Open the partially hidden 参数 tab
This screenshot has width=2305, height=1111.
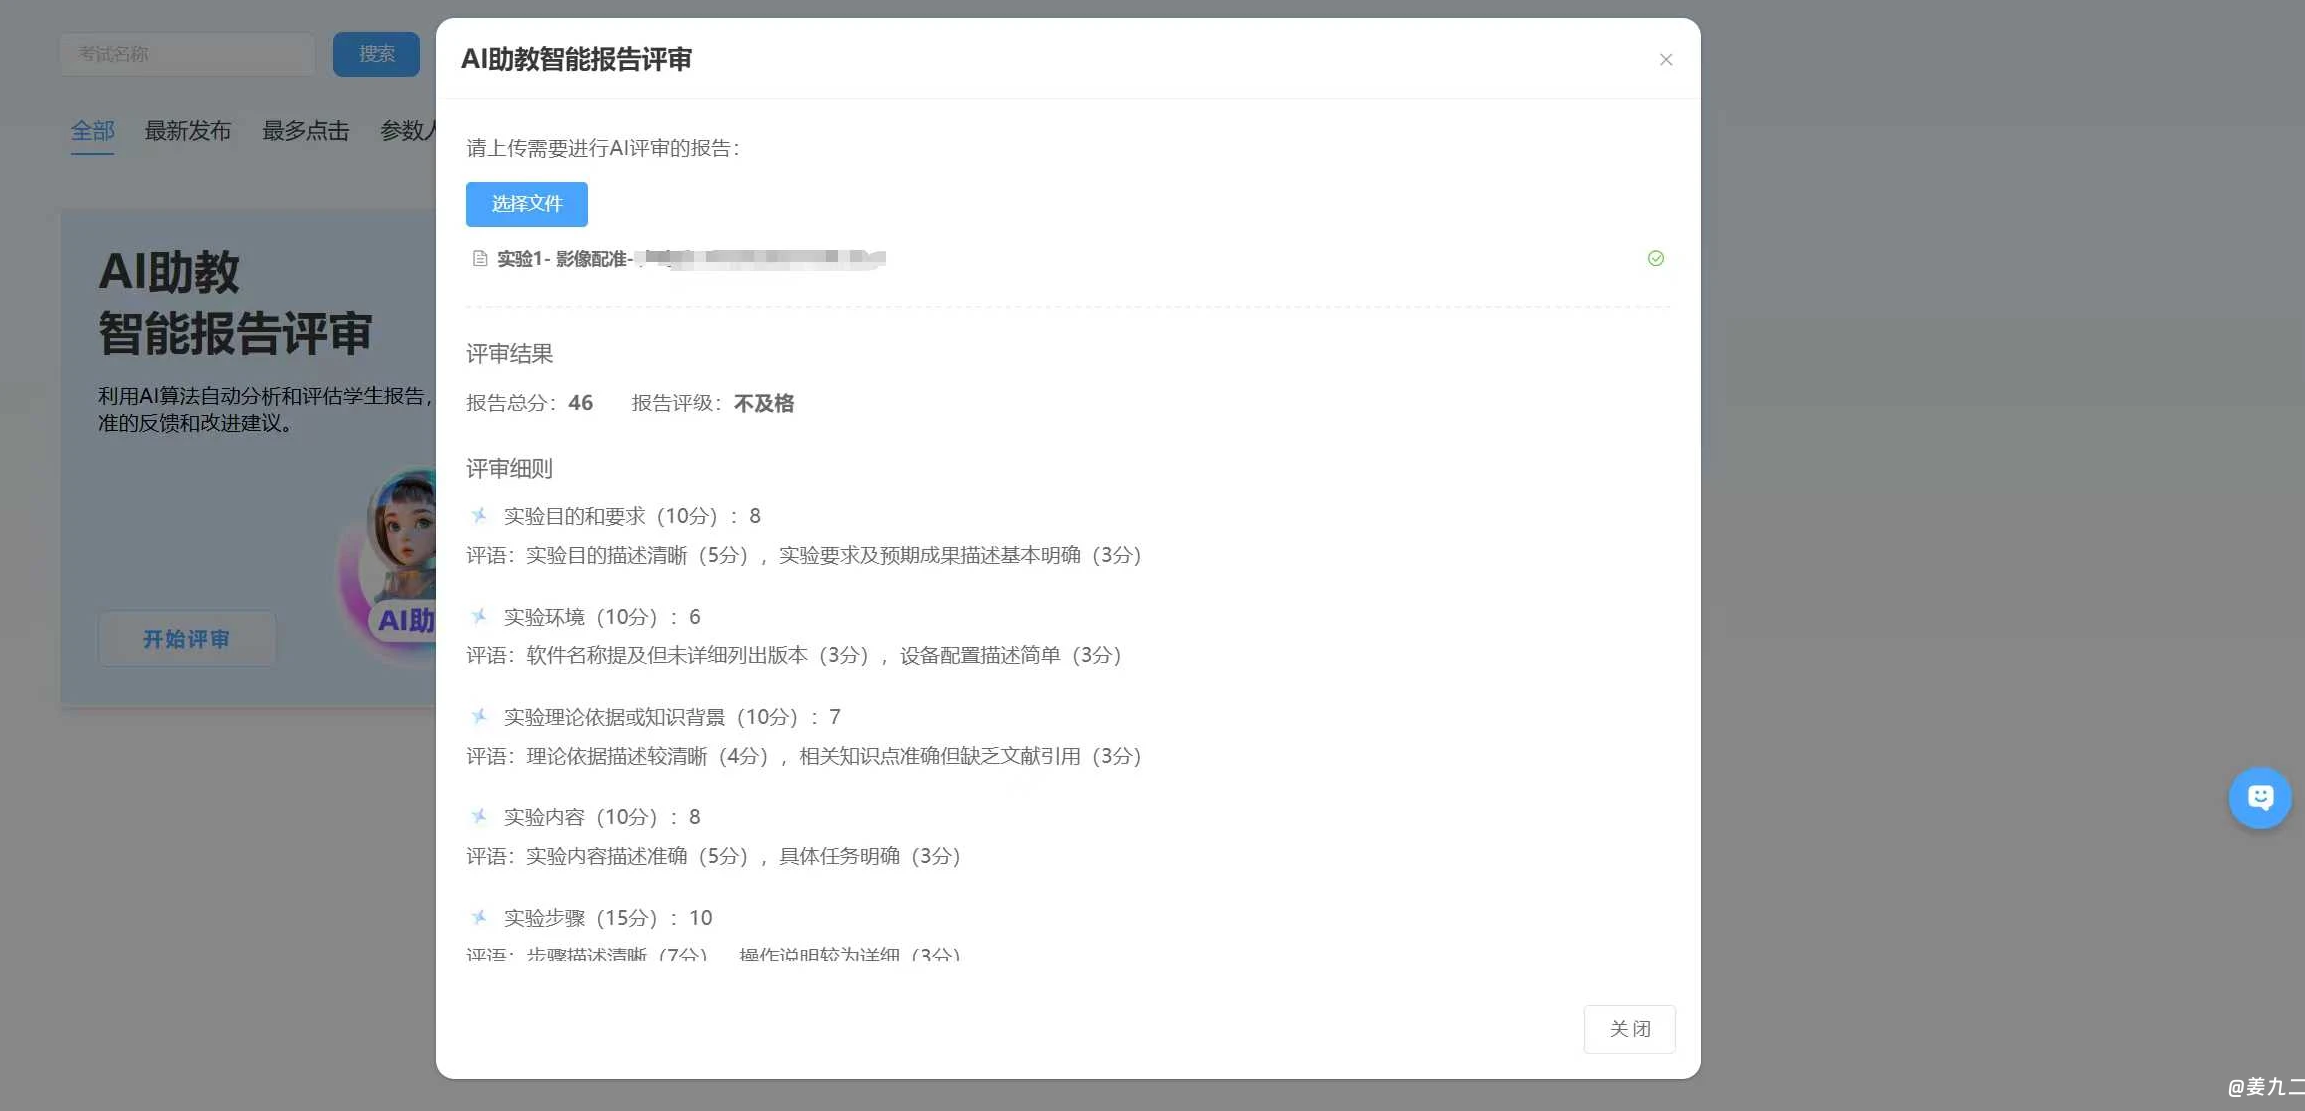tap(408, 130)
